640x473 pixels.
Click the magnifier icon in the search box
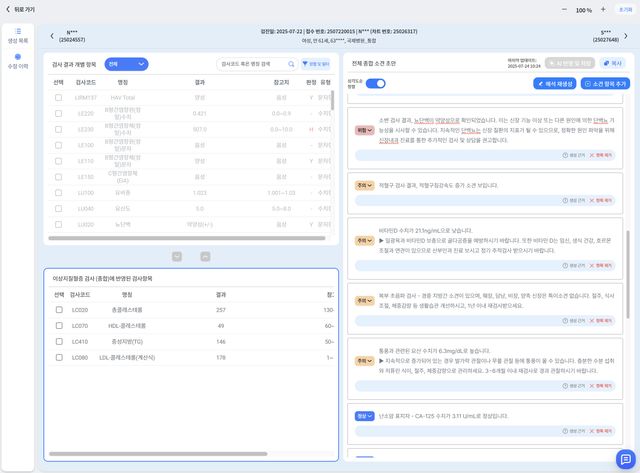[x=291, y=64]
